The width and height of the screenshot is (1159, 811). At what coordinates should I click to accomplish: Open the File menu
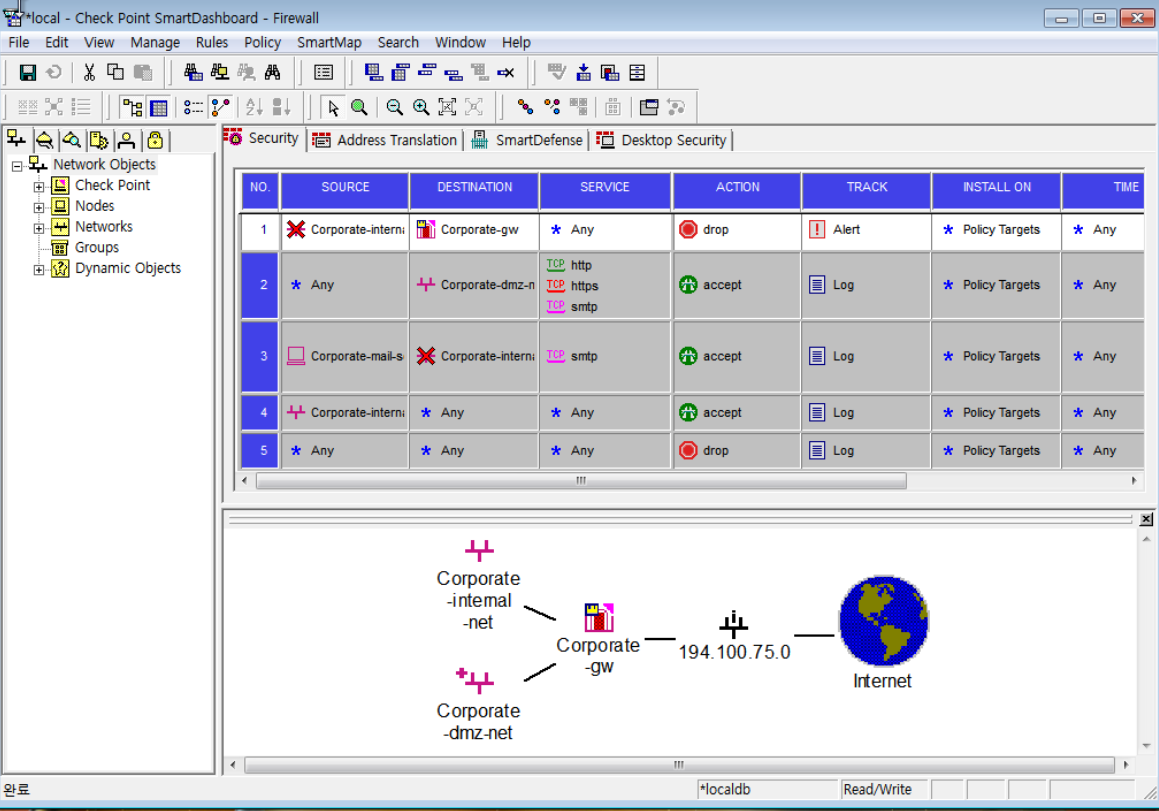coord(18,42)
